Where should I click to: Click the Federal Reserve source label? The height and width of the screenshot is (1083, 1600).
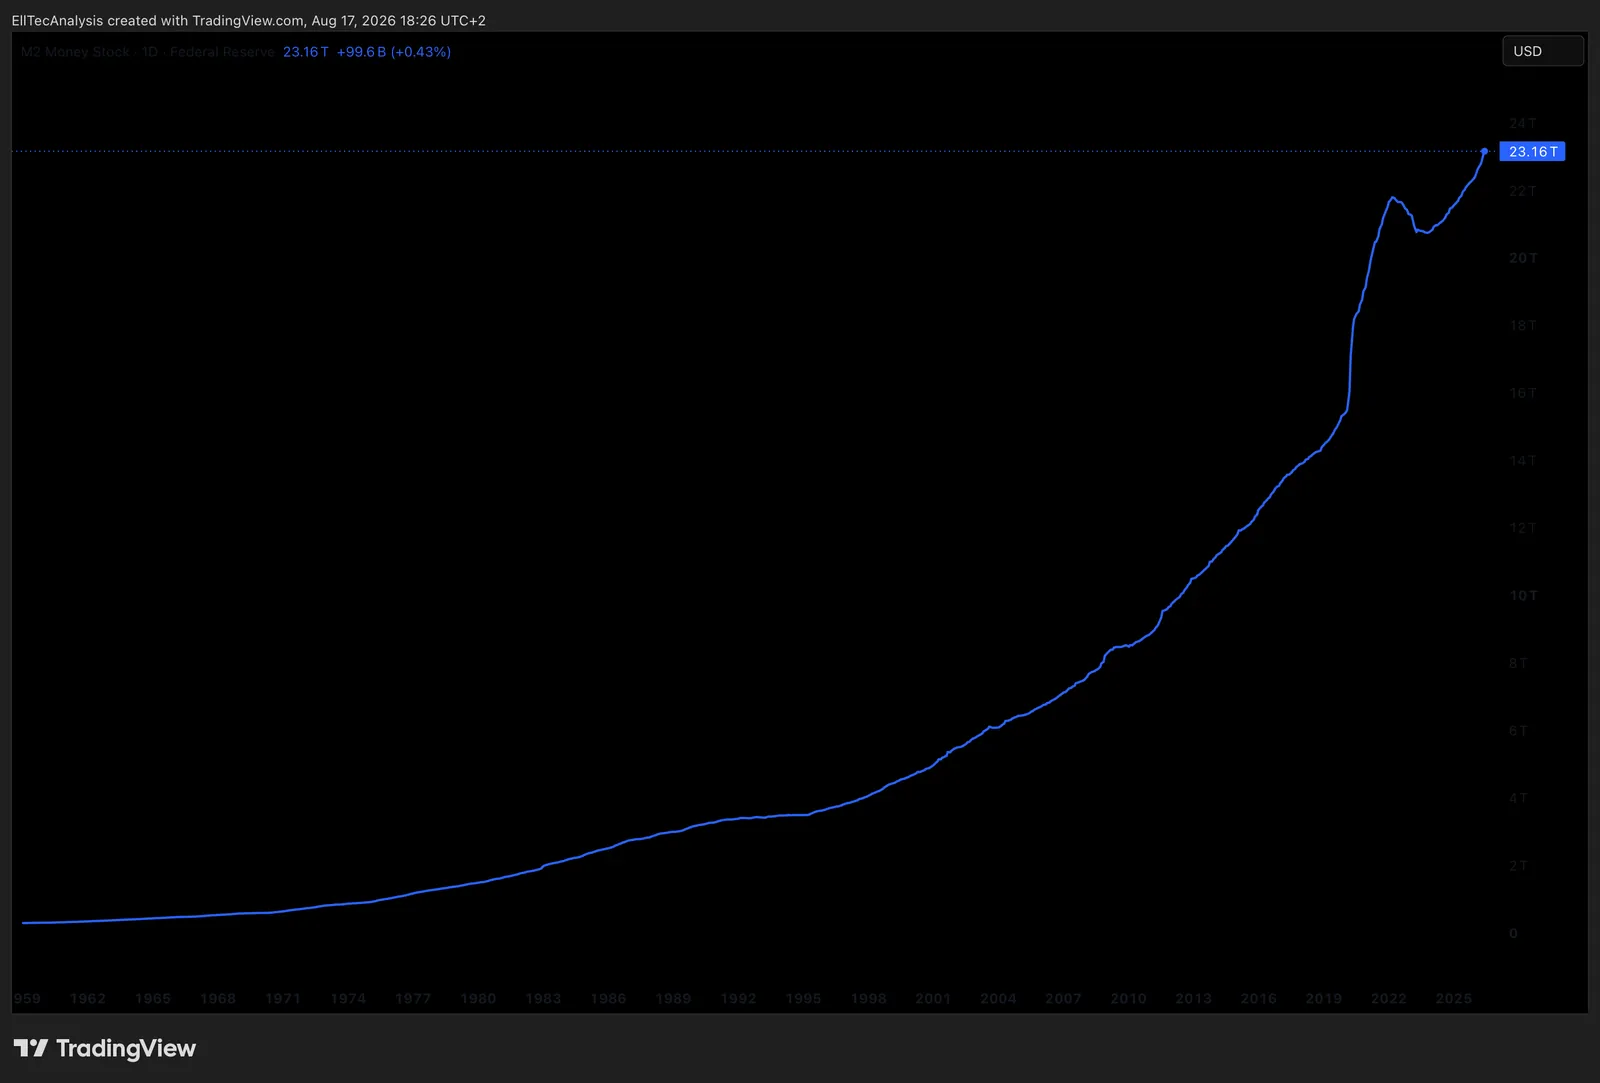pos(222,52)
